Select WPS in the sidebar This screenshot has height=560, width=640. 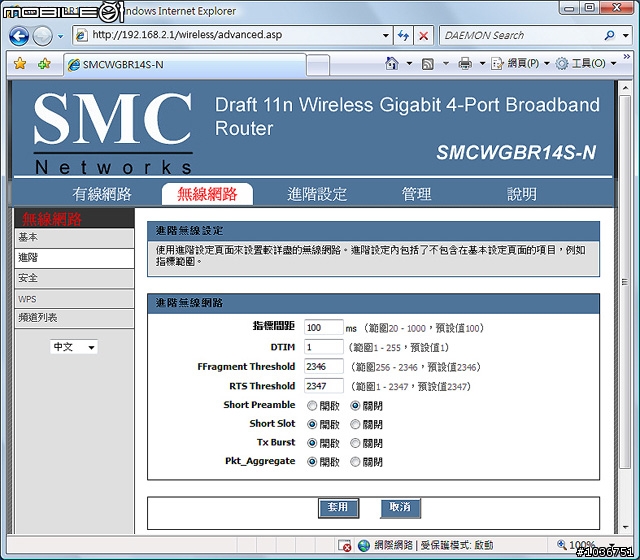[x=74, y=299]
